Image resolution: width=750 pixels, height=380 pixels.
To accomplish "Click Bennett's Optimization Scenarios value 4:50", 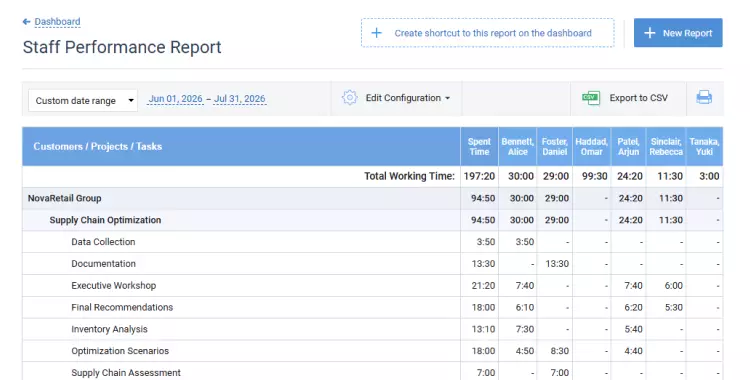I will pos(525,351).
